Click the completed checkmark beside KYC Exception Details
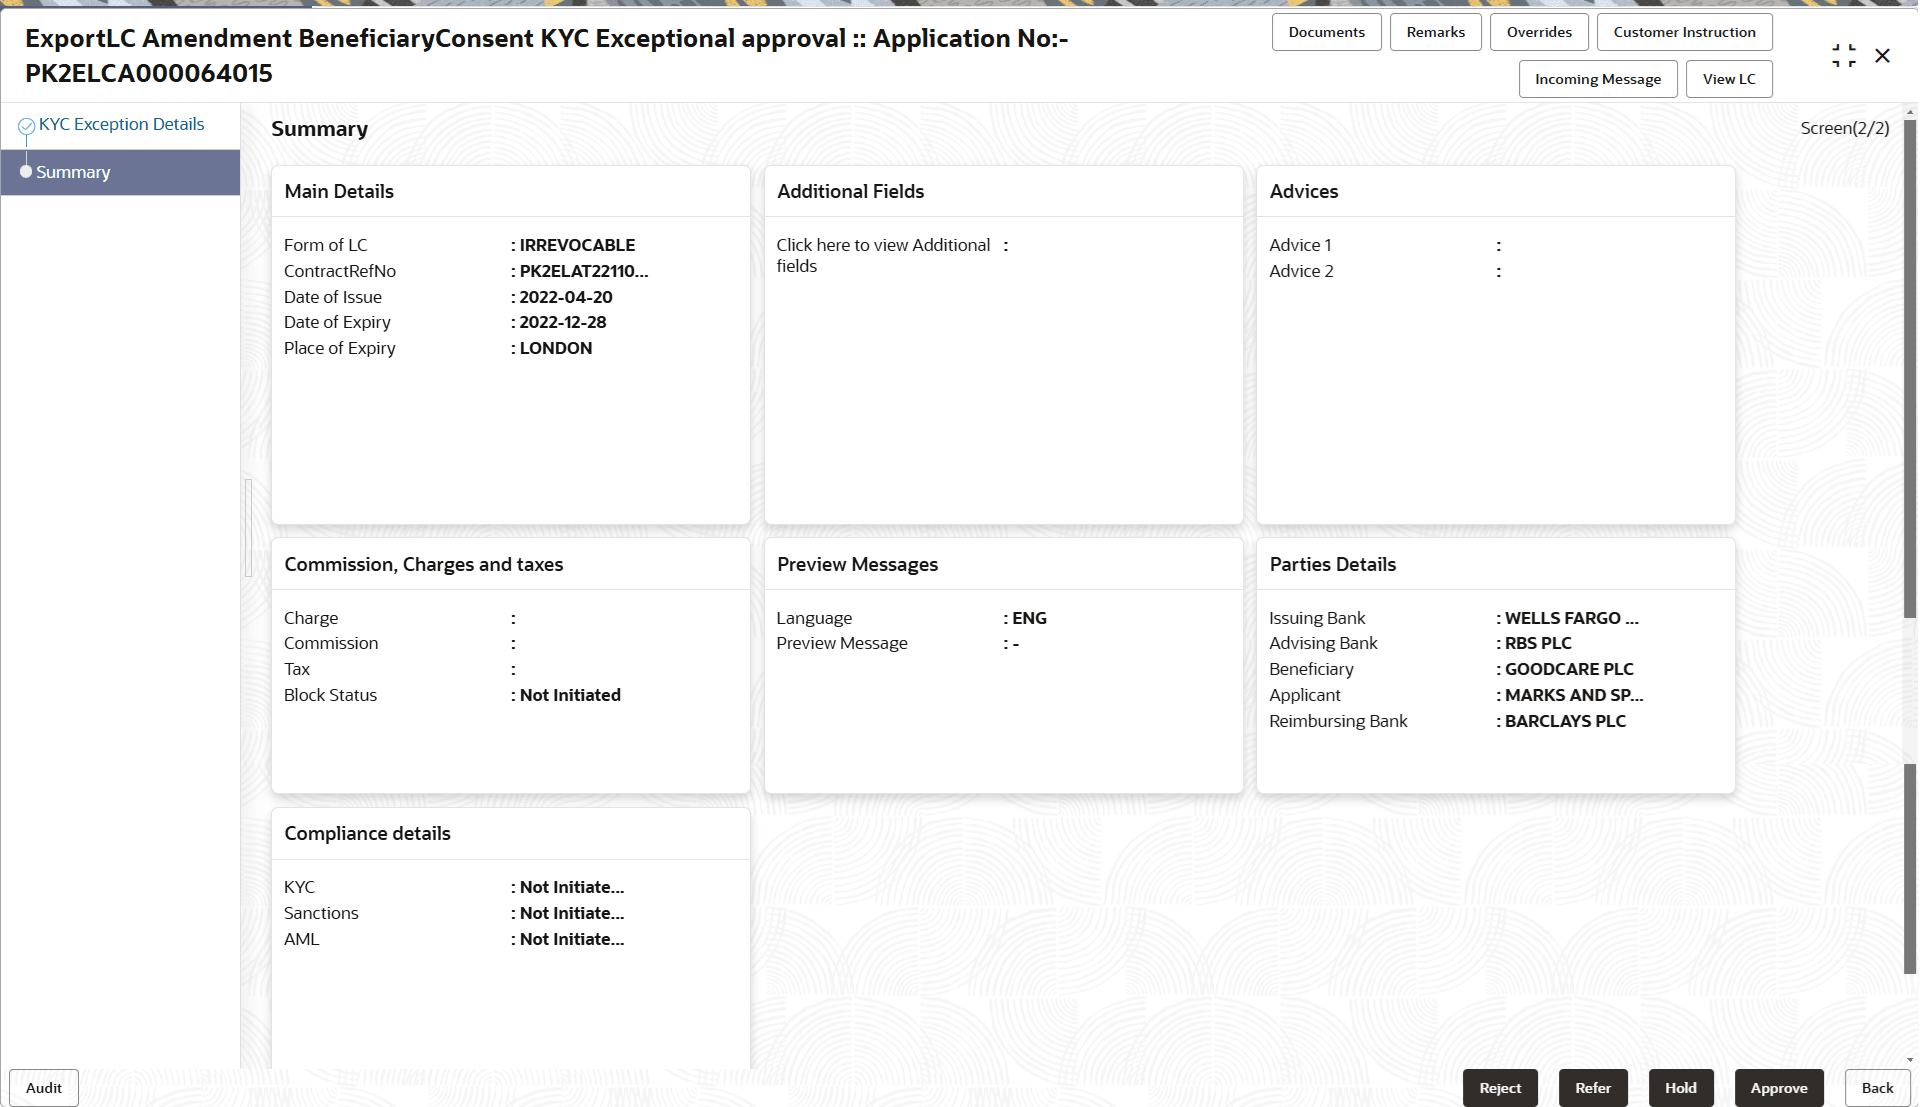The width and height of the screenshot is (1920, 1107). 25,123
